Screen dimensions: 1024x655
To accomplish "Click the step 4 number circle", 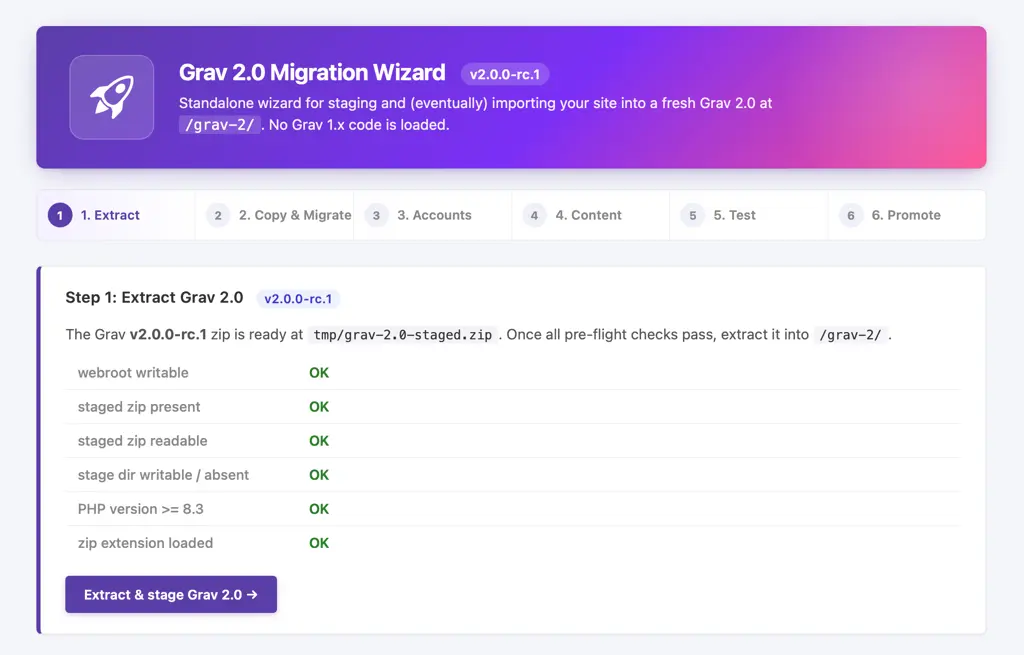I will [534, 215].
